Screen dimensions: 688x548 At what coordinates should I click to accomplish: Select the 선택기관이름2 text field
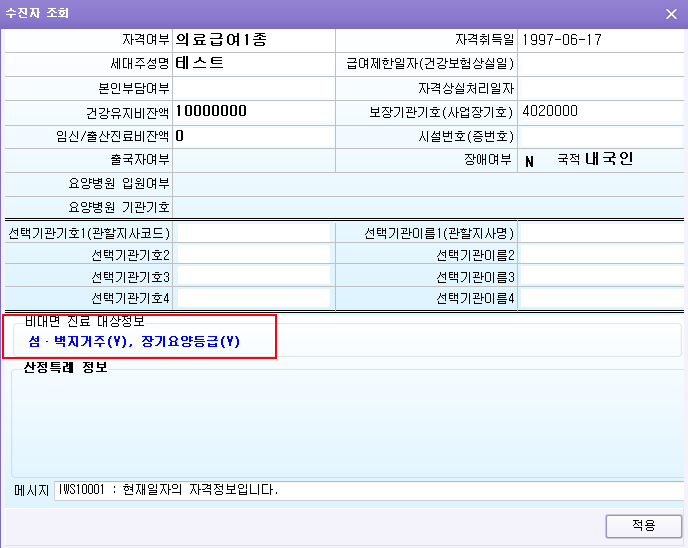[x=600, y=255]
